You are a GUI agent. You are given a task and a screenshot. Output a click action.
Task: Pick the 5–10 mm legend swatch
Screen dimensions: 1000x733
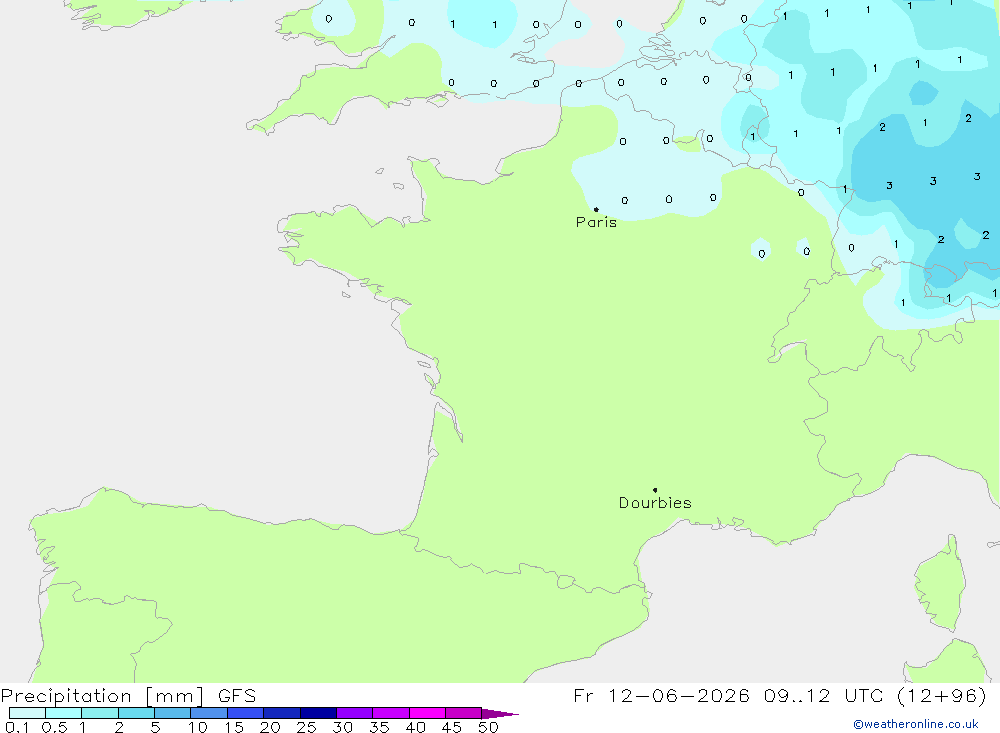172,713
